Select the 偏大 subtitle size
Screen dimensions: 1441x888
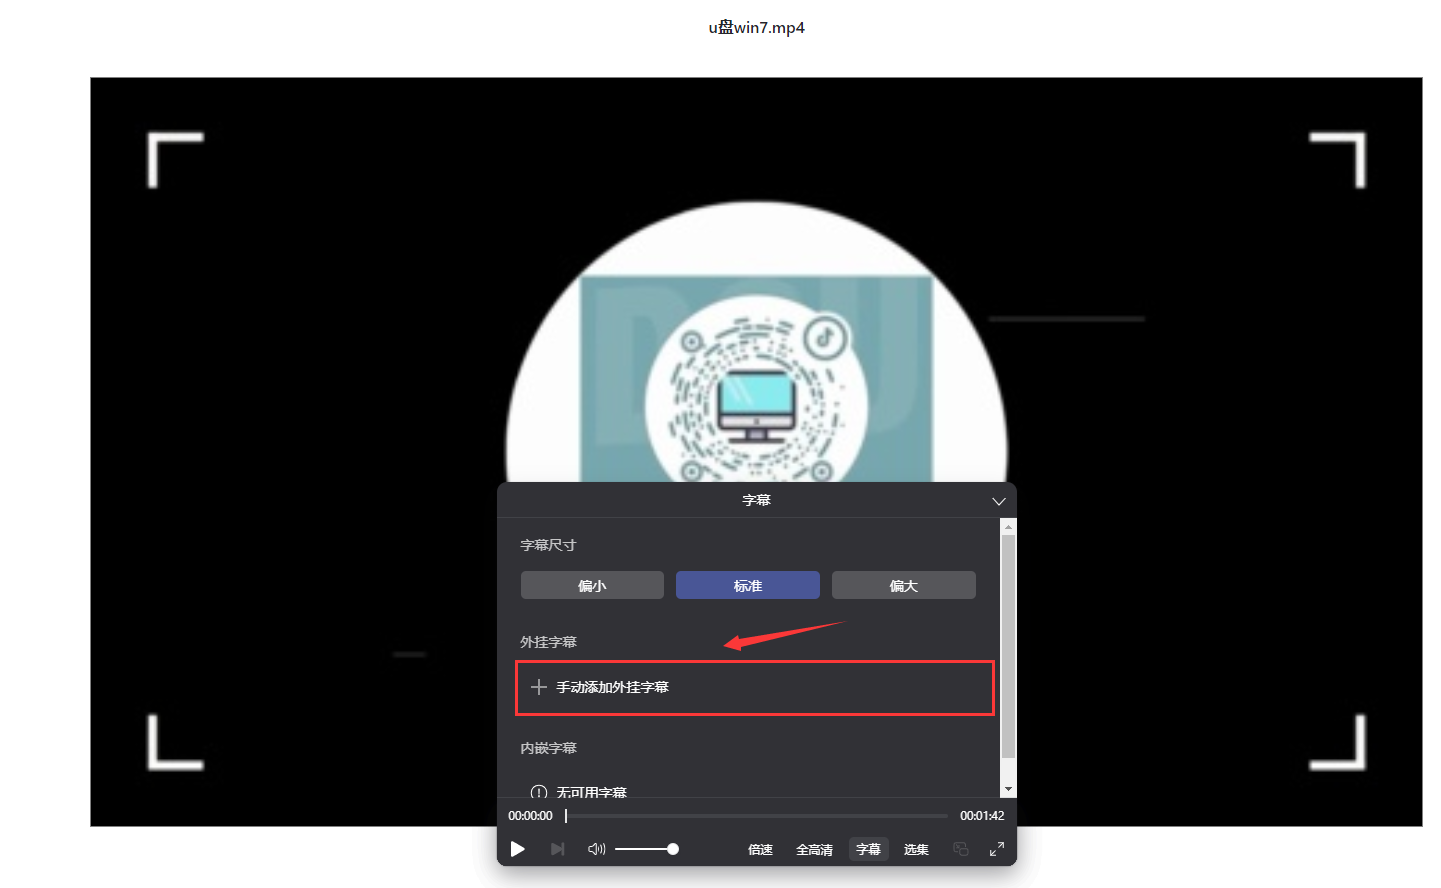click(903, 585)
